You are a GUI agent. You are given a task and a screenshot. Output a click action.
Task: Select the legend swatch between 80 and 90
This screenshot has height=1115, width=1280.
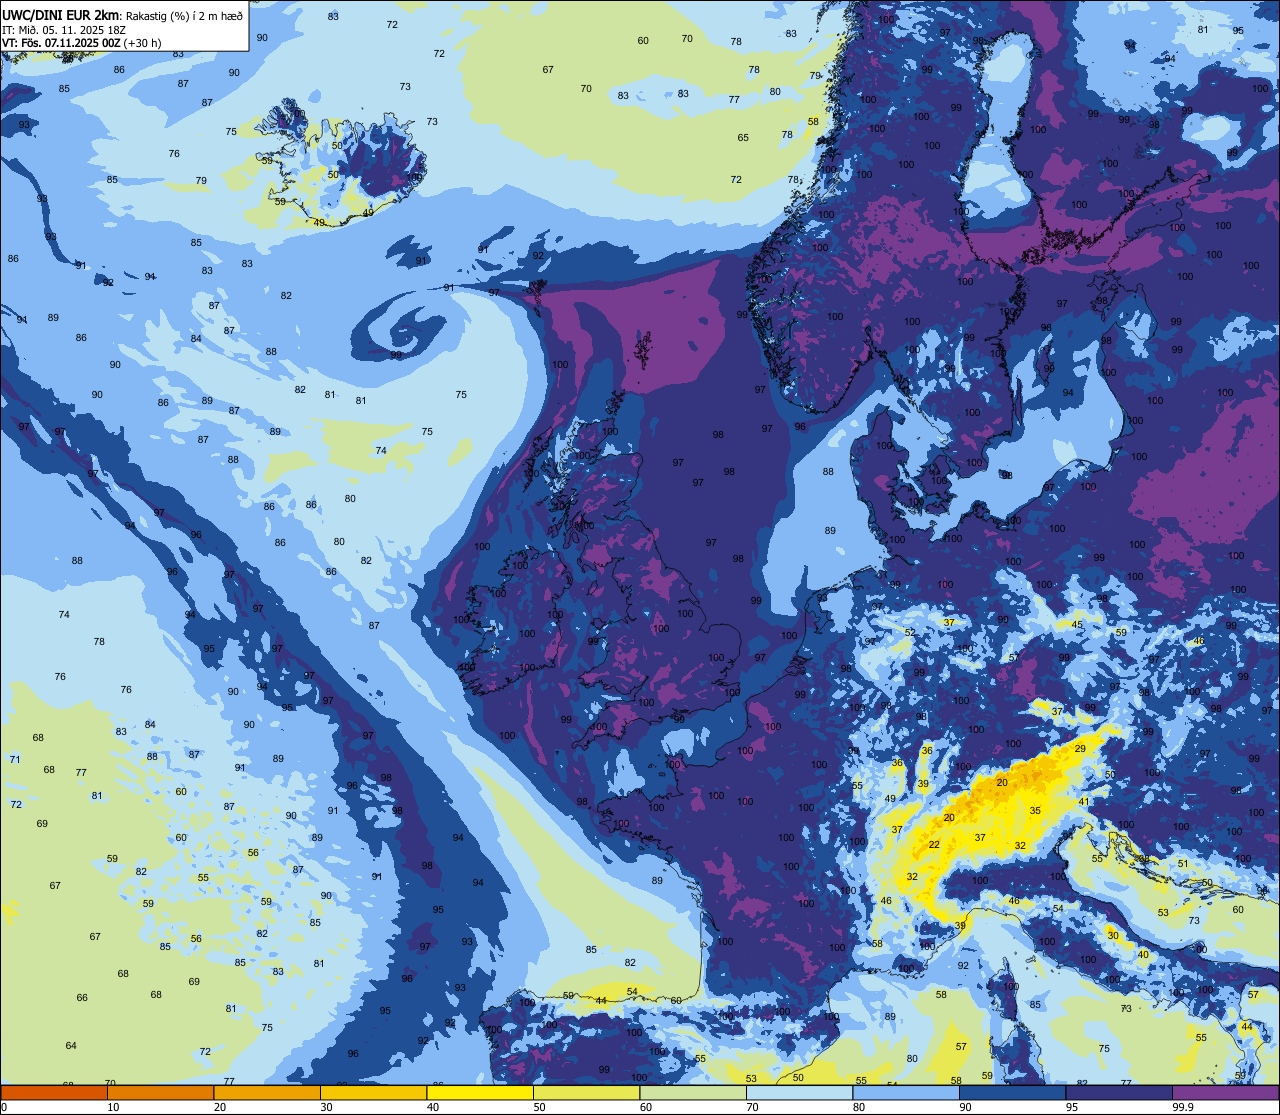pos(905,1092)
